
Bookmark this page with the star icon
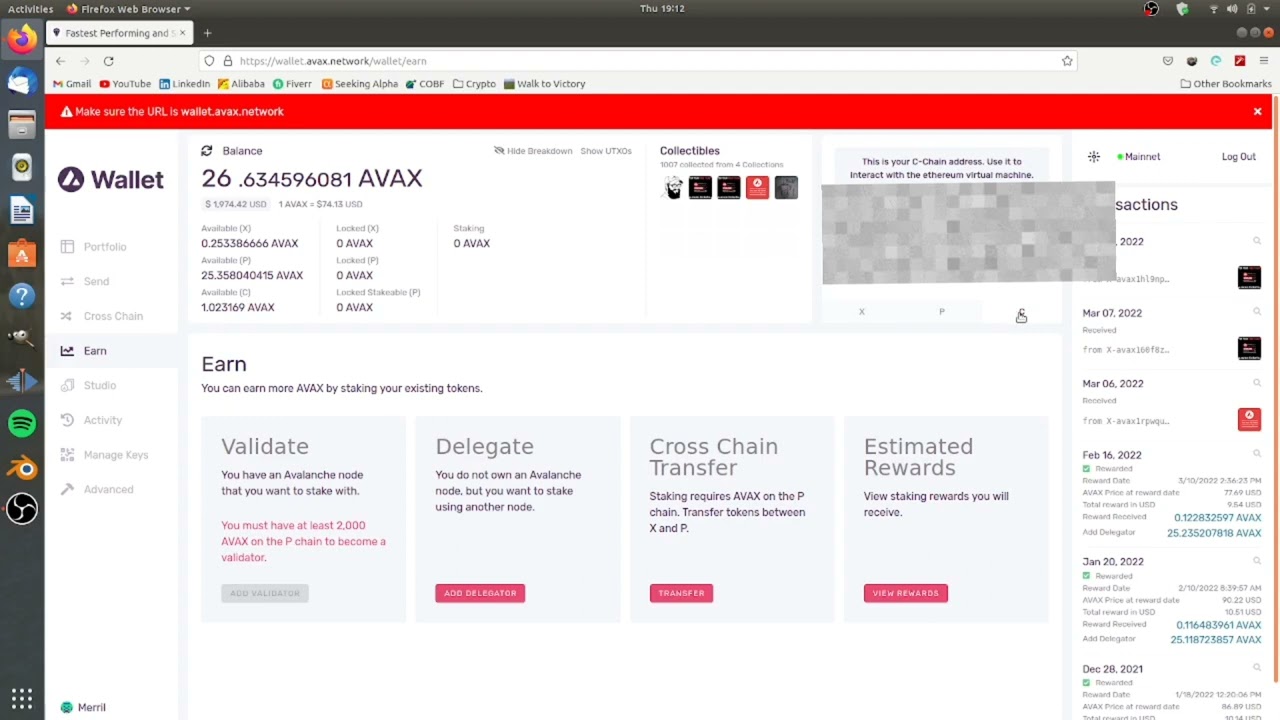(1067, 61)
